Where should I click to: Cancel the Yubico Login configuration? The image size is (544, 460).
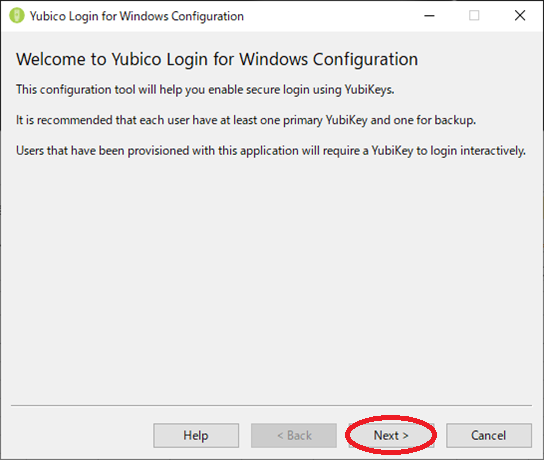click(488, 435)
